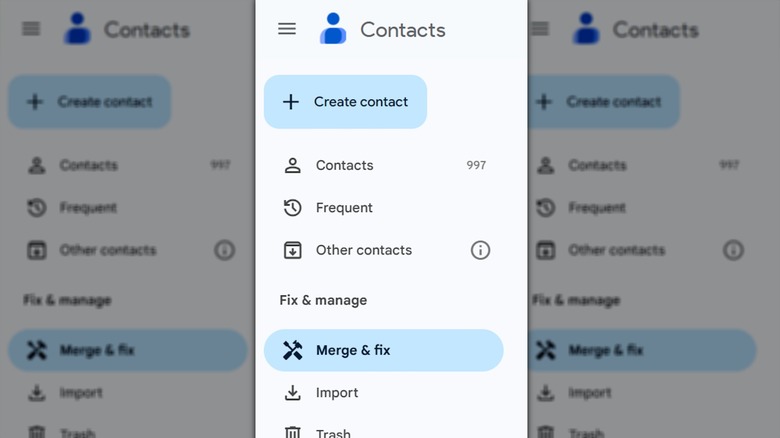
Task: Click the Fix & manage section heading
Action: [323, 300]
